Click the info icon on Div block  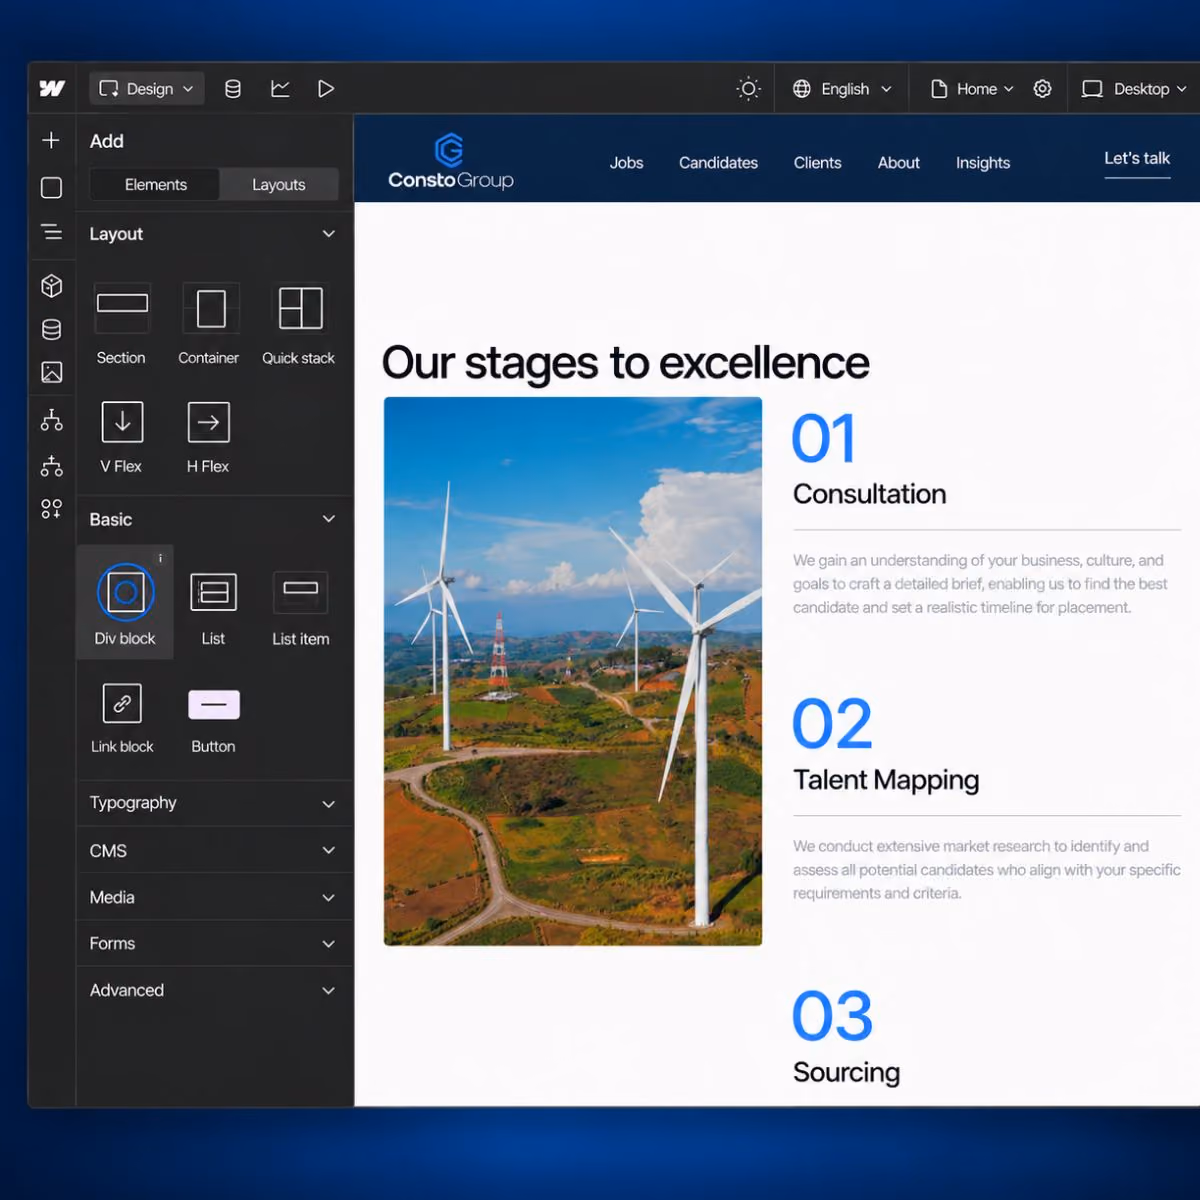click(160, 558)
